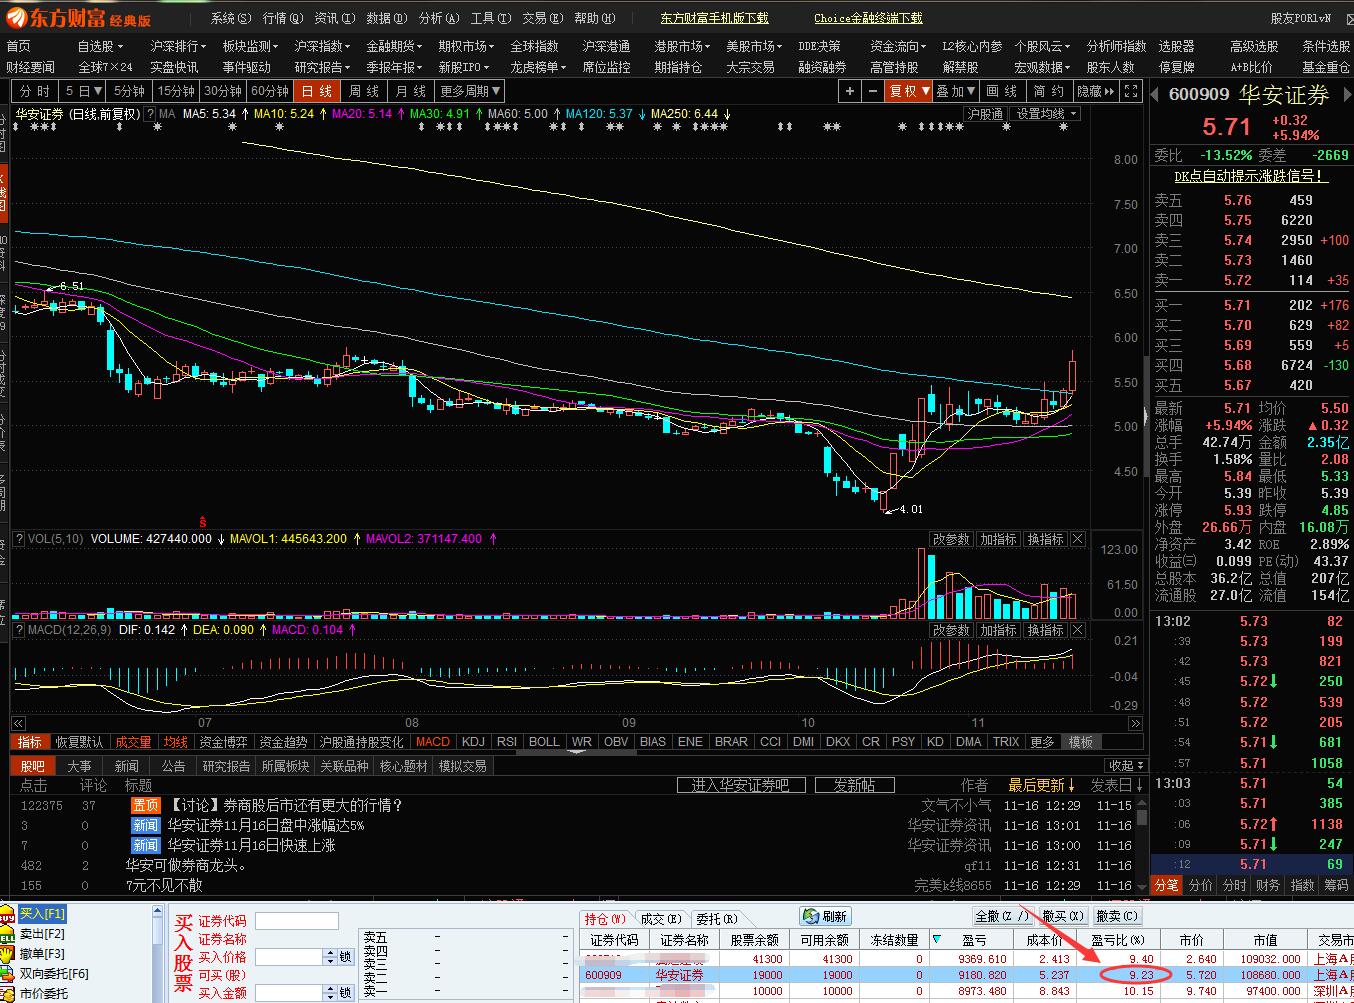1354x1003 pixels.
Task: Open the 系统(S) menu
Action: click(231, 18)
